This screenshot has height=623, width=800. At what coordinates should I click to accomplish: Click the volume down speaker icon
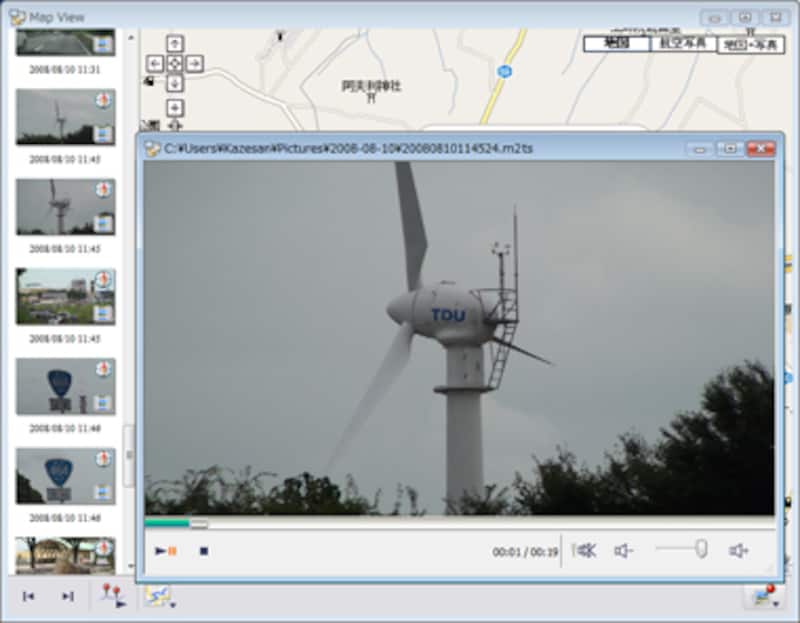tap(623, 550)
